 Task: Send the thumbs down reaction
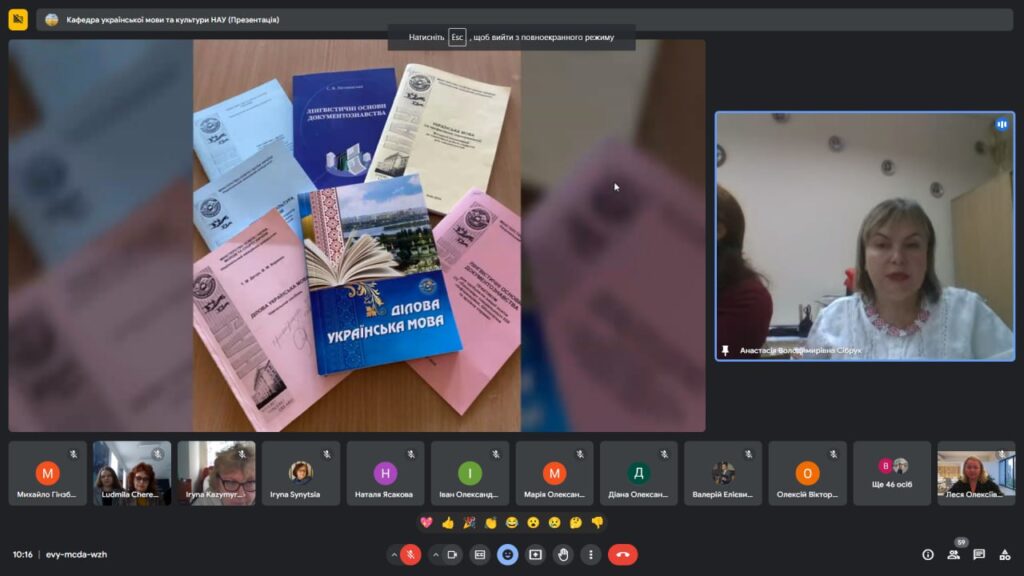click(597, 522)
